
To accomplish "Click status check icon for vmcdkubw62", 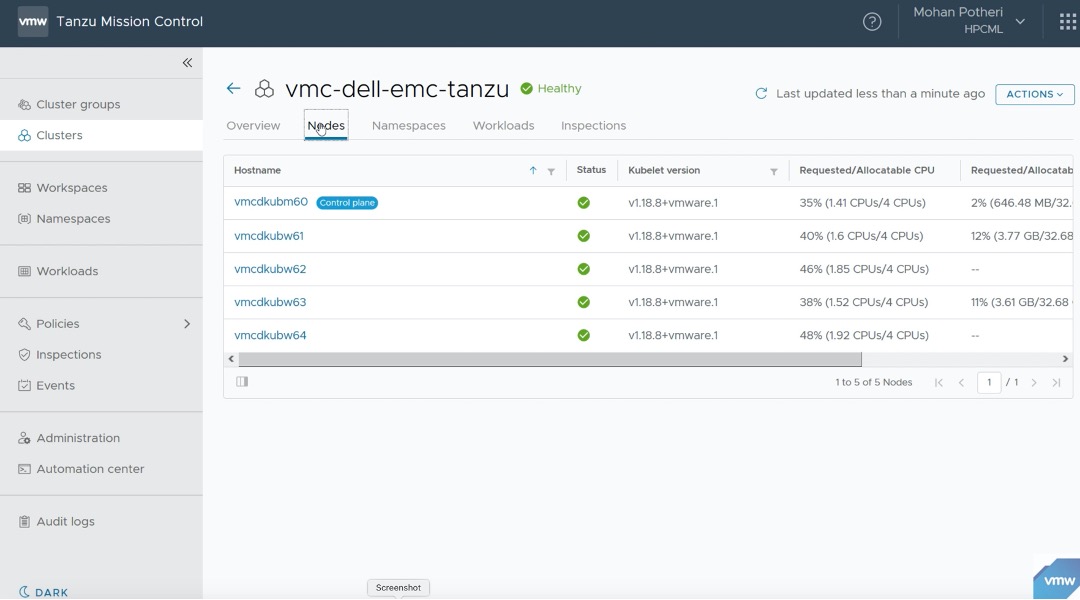I will click(583, 269).
